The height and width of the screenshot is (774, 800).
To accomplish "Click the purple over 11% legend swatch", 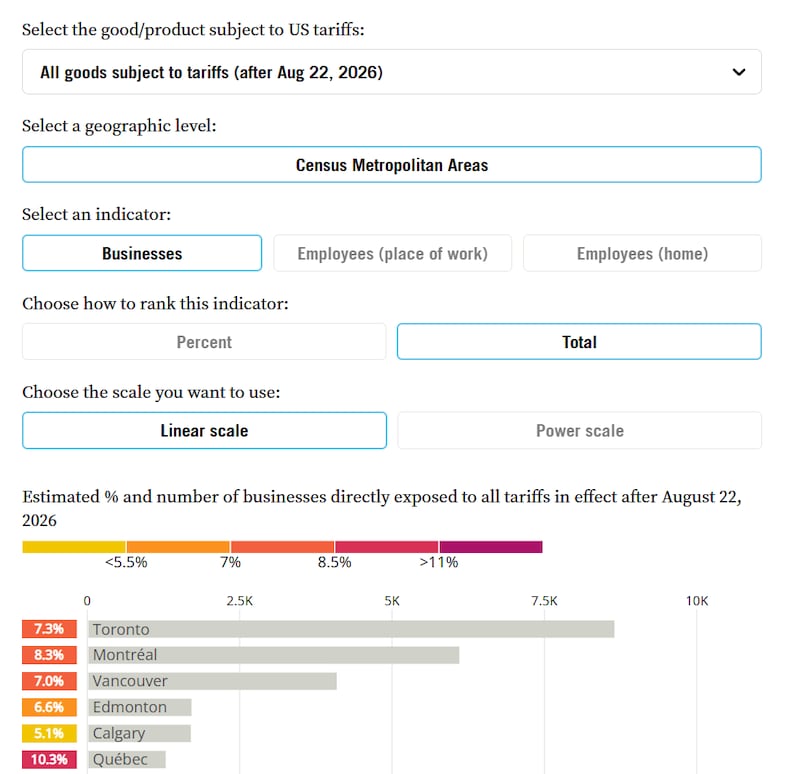I will [x=491, y=547].
